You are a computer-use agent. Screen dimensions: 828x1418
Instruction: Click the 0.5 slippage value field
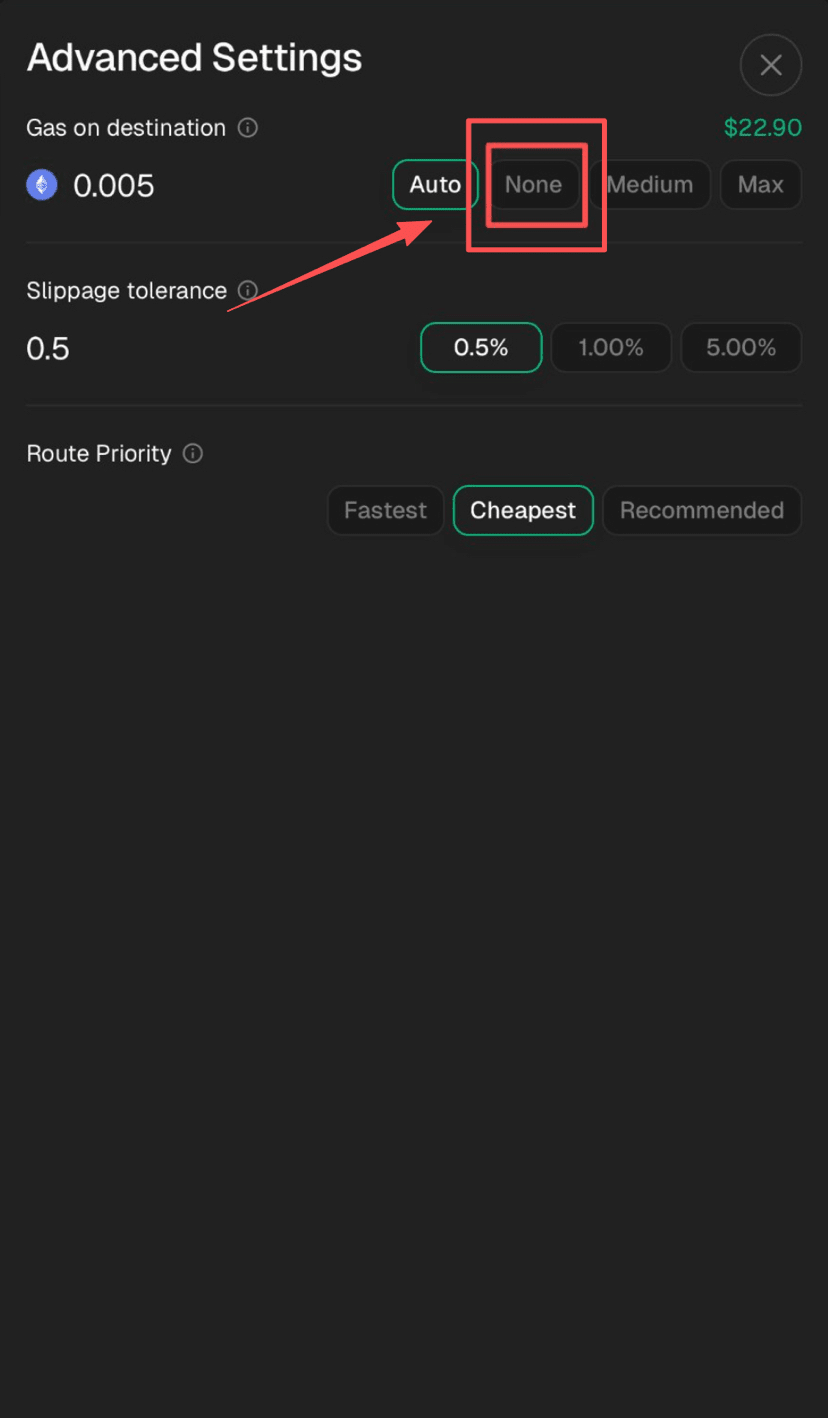pos(48,349)
